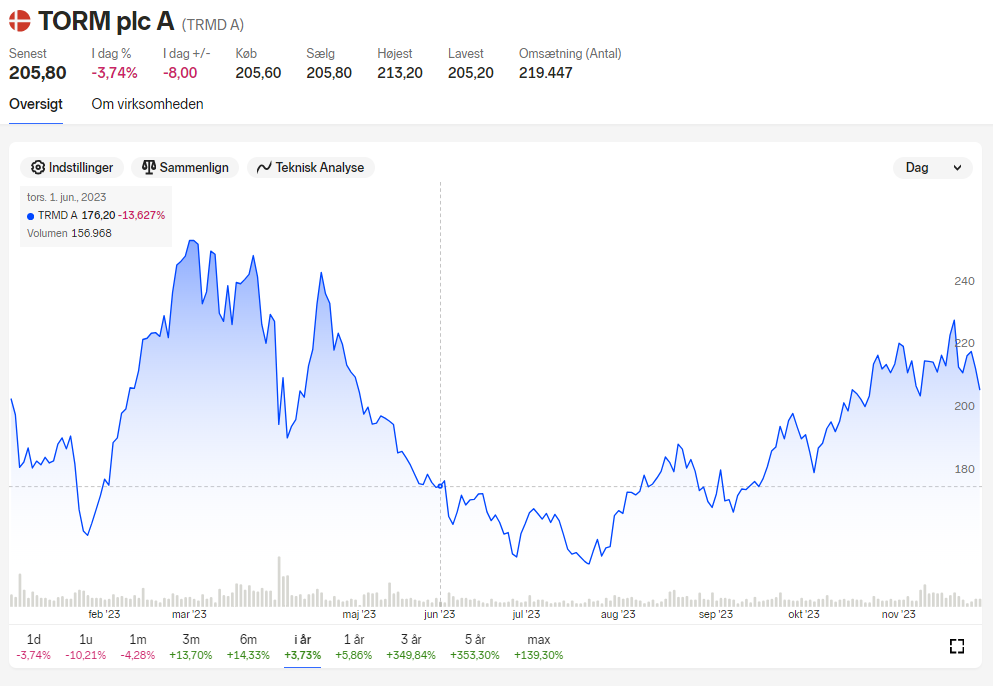Click the sep '23 axis label
This screenshot has height=686, width=993.
716,614
